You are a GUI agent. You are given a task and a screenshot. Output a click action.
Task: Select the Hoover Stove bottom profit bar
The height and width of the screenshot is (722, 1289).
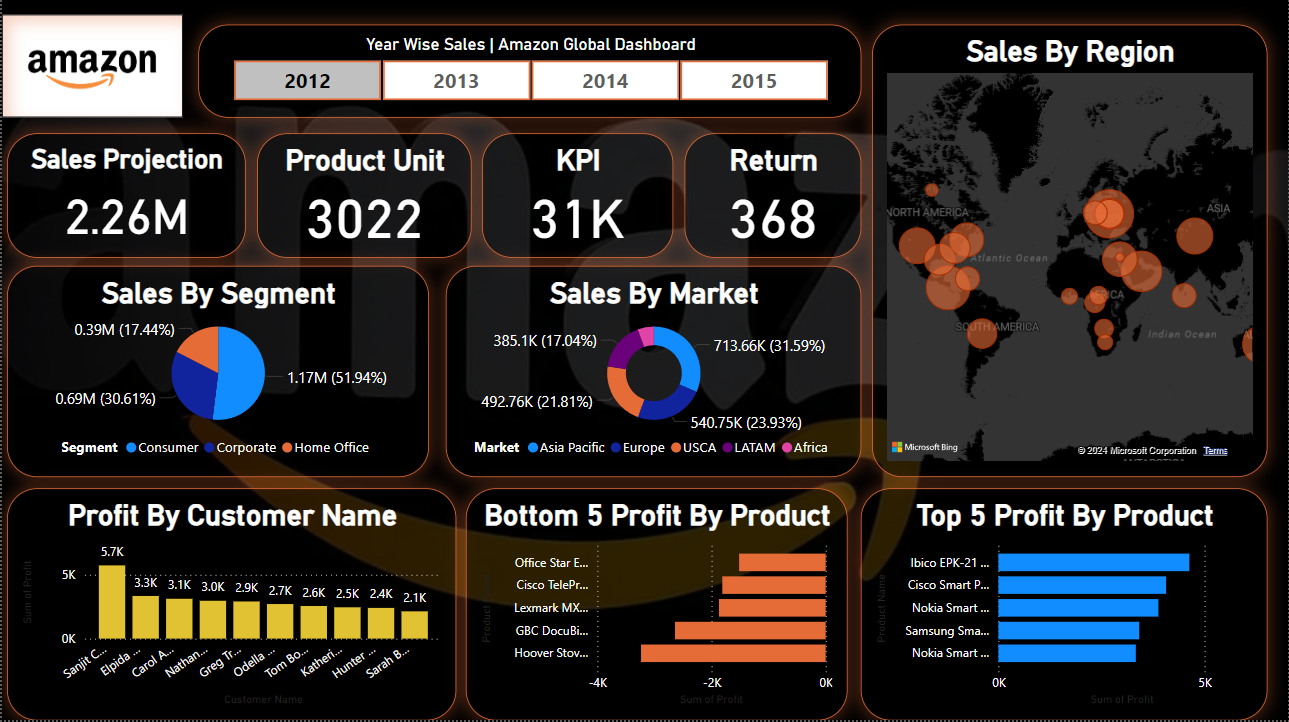pyautogui.click(x=733, y=653)
